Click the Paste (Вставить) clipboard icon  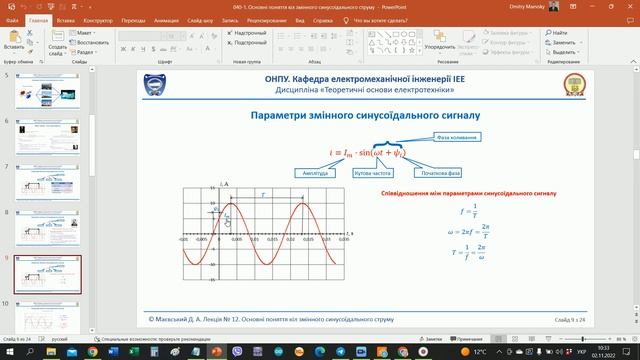14,37
